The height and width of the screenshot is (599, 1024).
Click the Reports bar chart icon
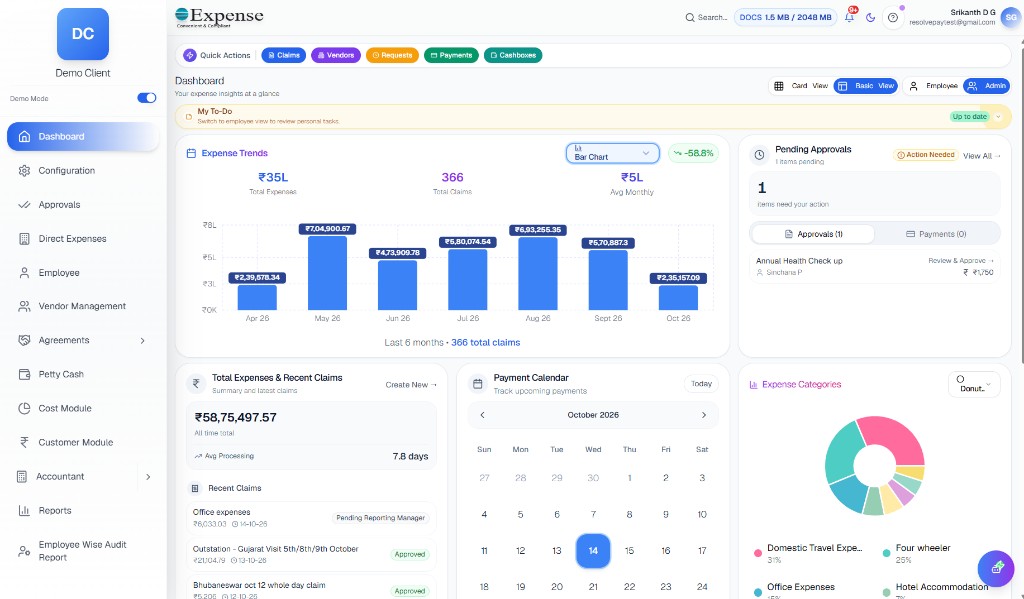coord(24,511)
